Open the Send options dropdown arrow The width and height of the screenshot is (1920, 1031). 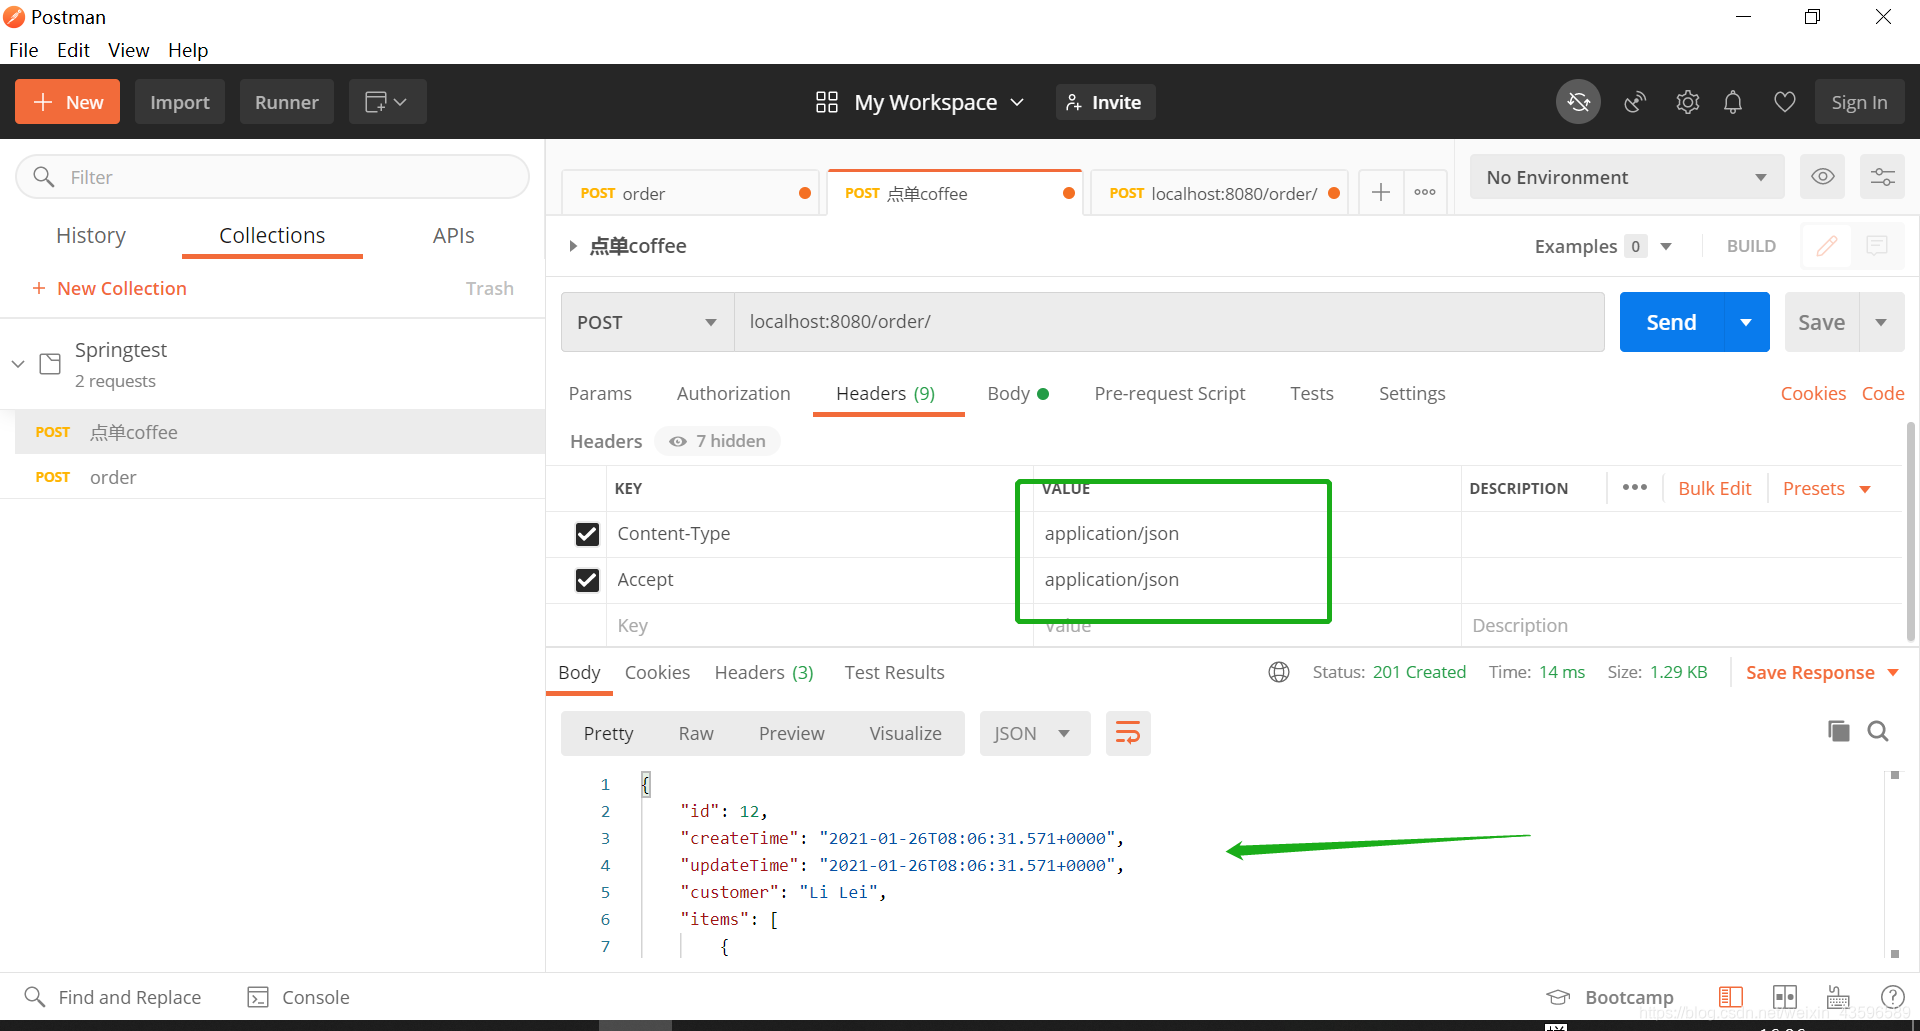click(1746, 322)
